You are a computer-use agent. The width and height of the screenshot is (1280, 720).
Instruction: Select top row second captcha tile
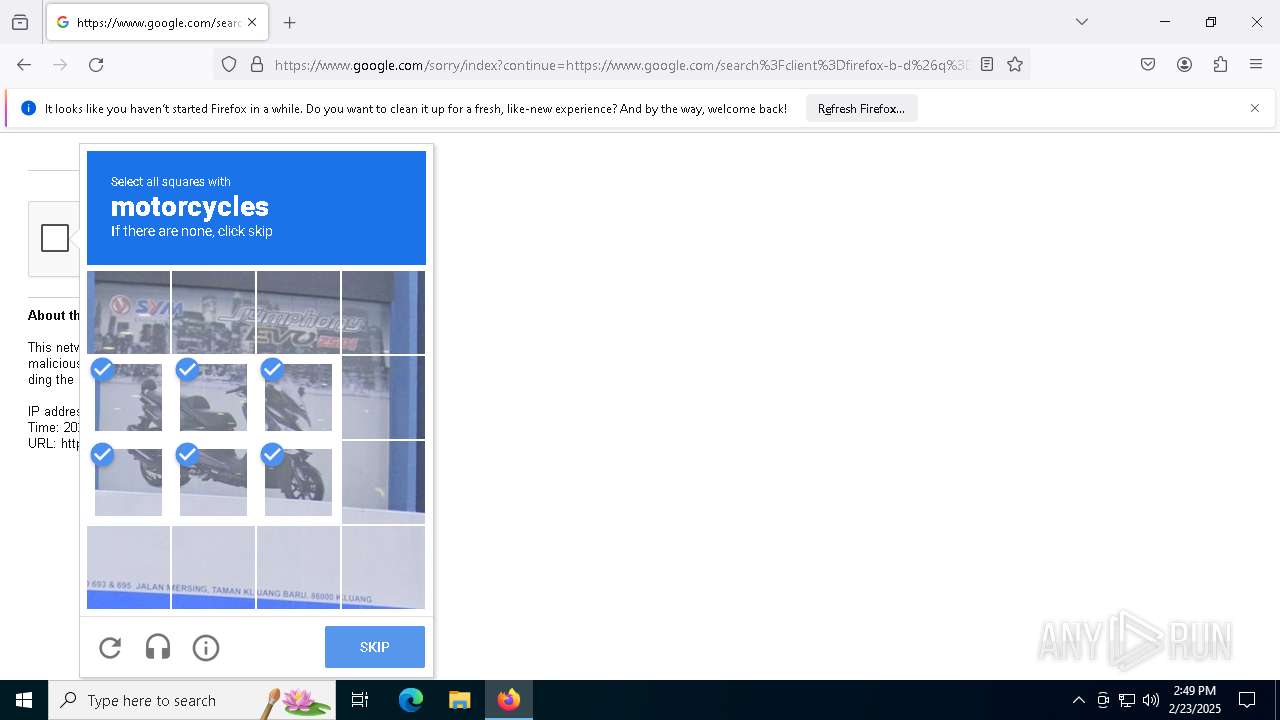213,312
